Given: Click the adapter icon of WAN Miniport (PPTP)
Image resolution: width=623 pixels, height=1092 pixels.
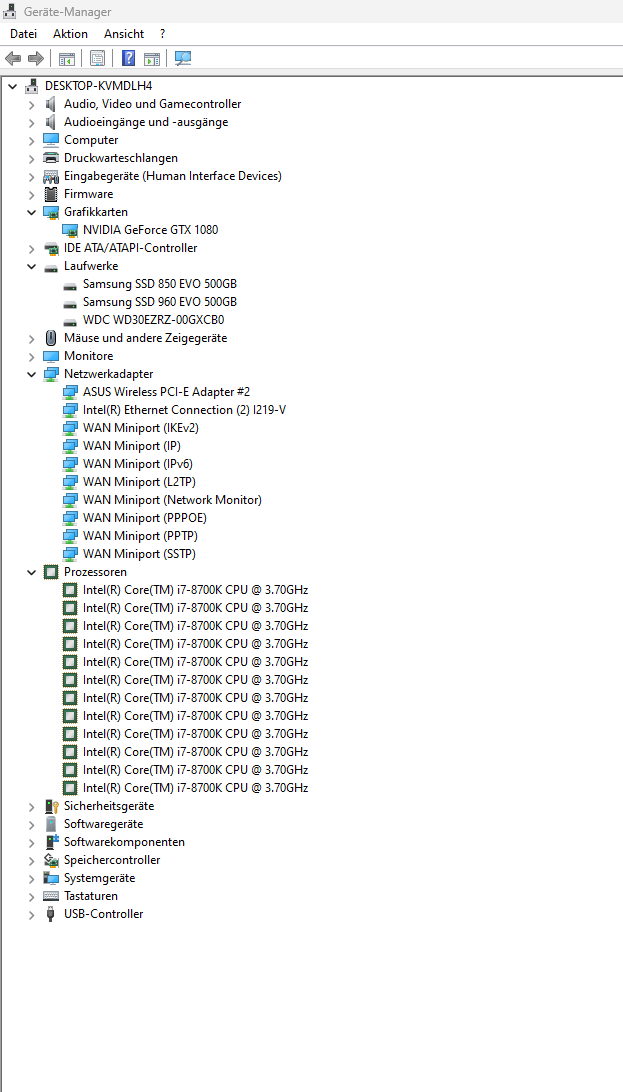Looking at the screenshot, I should [x=70, y=536].
